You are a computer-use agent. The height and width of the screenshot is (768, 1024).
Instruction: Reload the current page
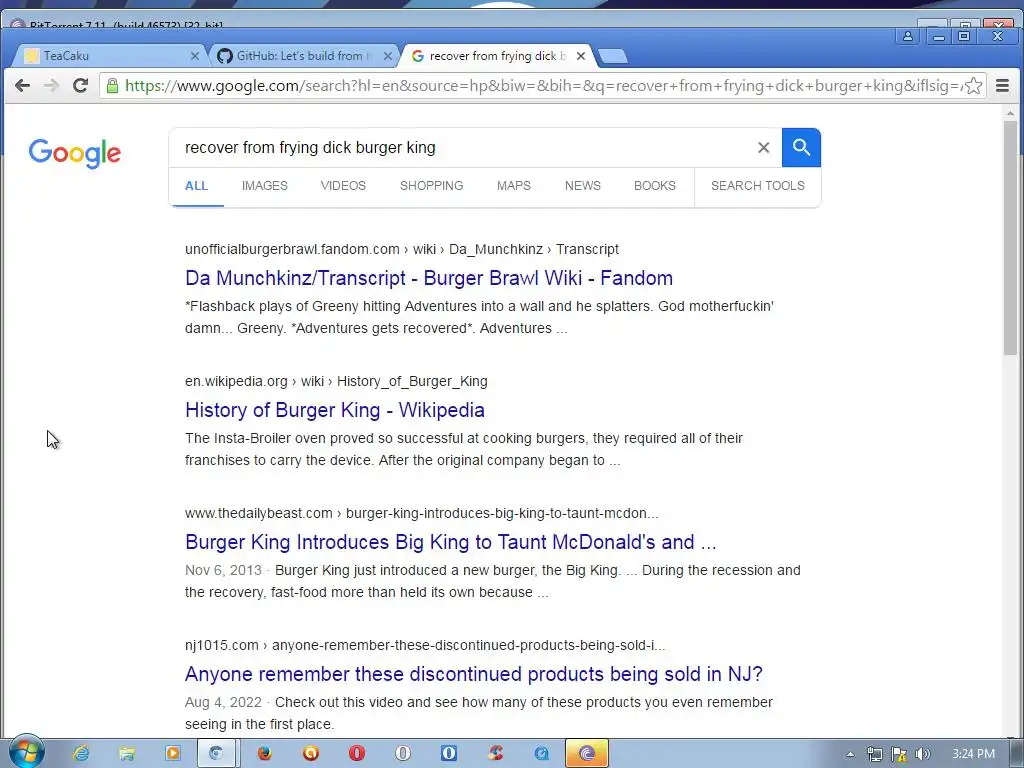click(80, 86)
